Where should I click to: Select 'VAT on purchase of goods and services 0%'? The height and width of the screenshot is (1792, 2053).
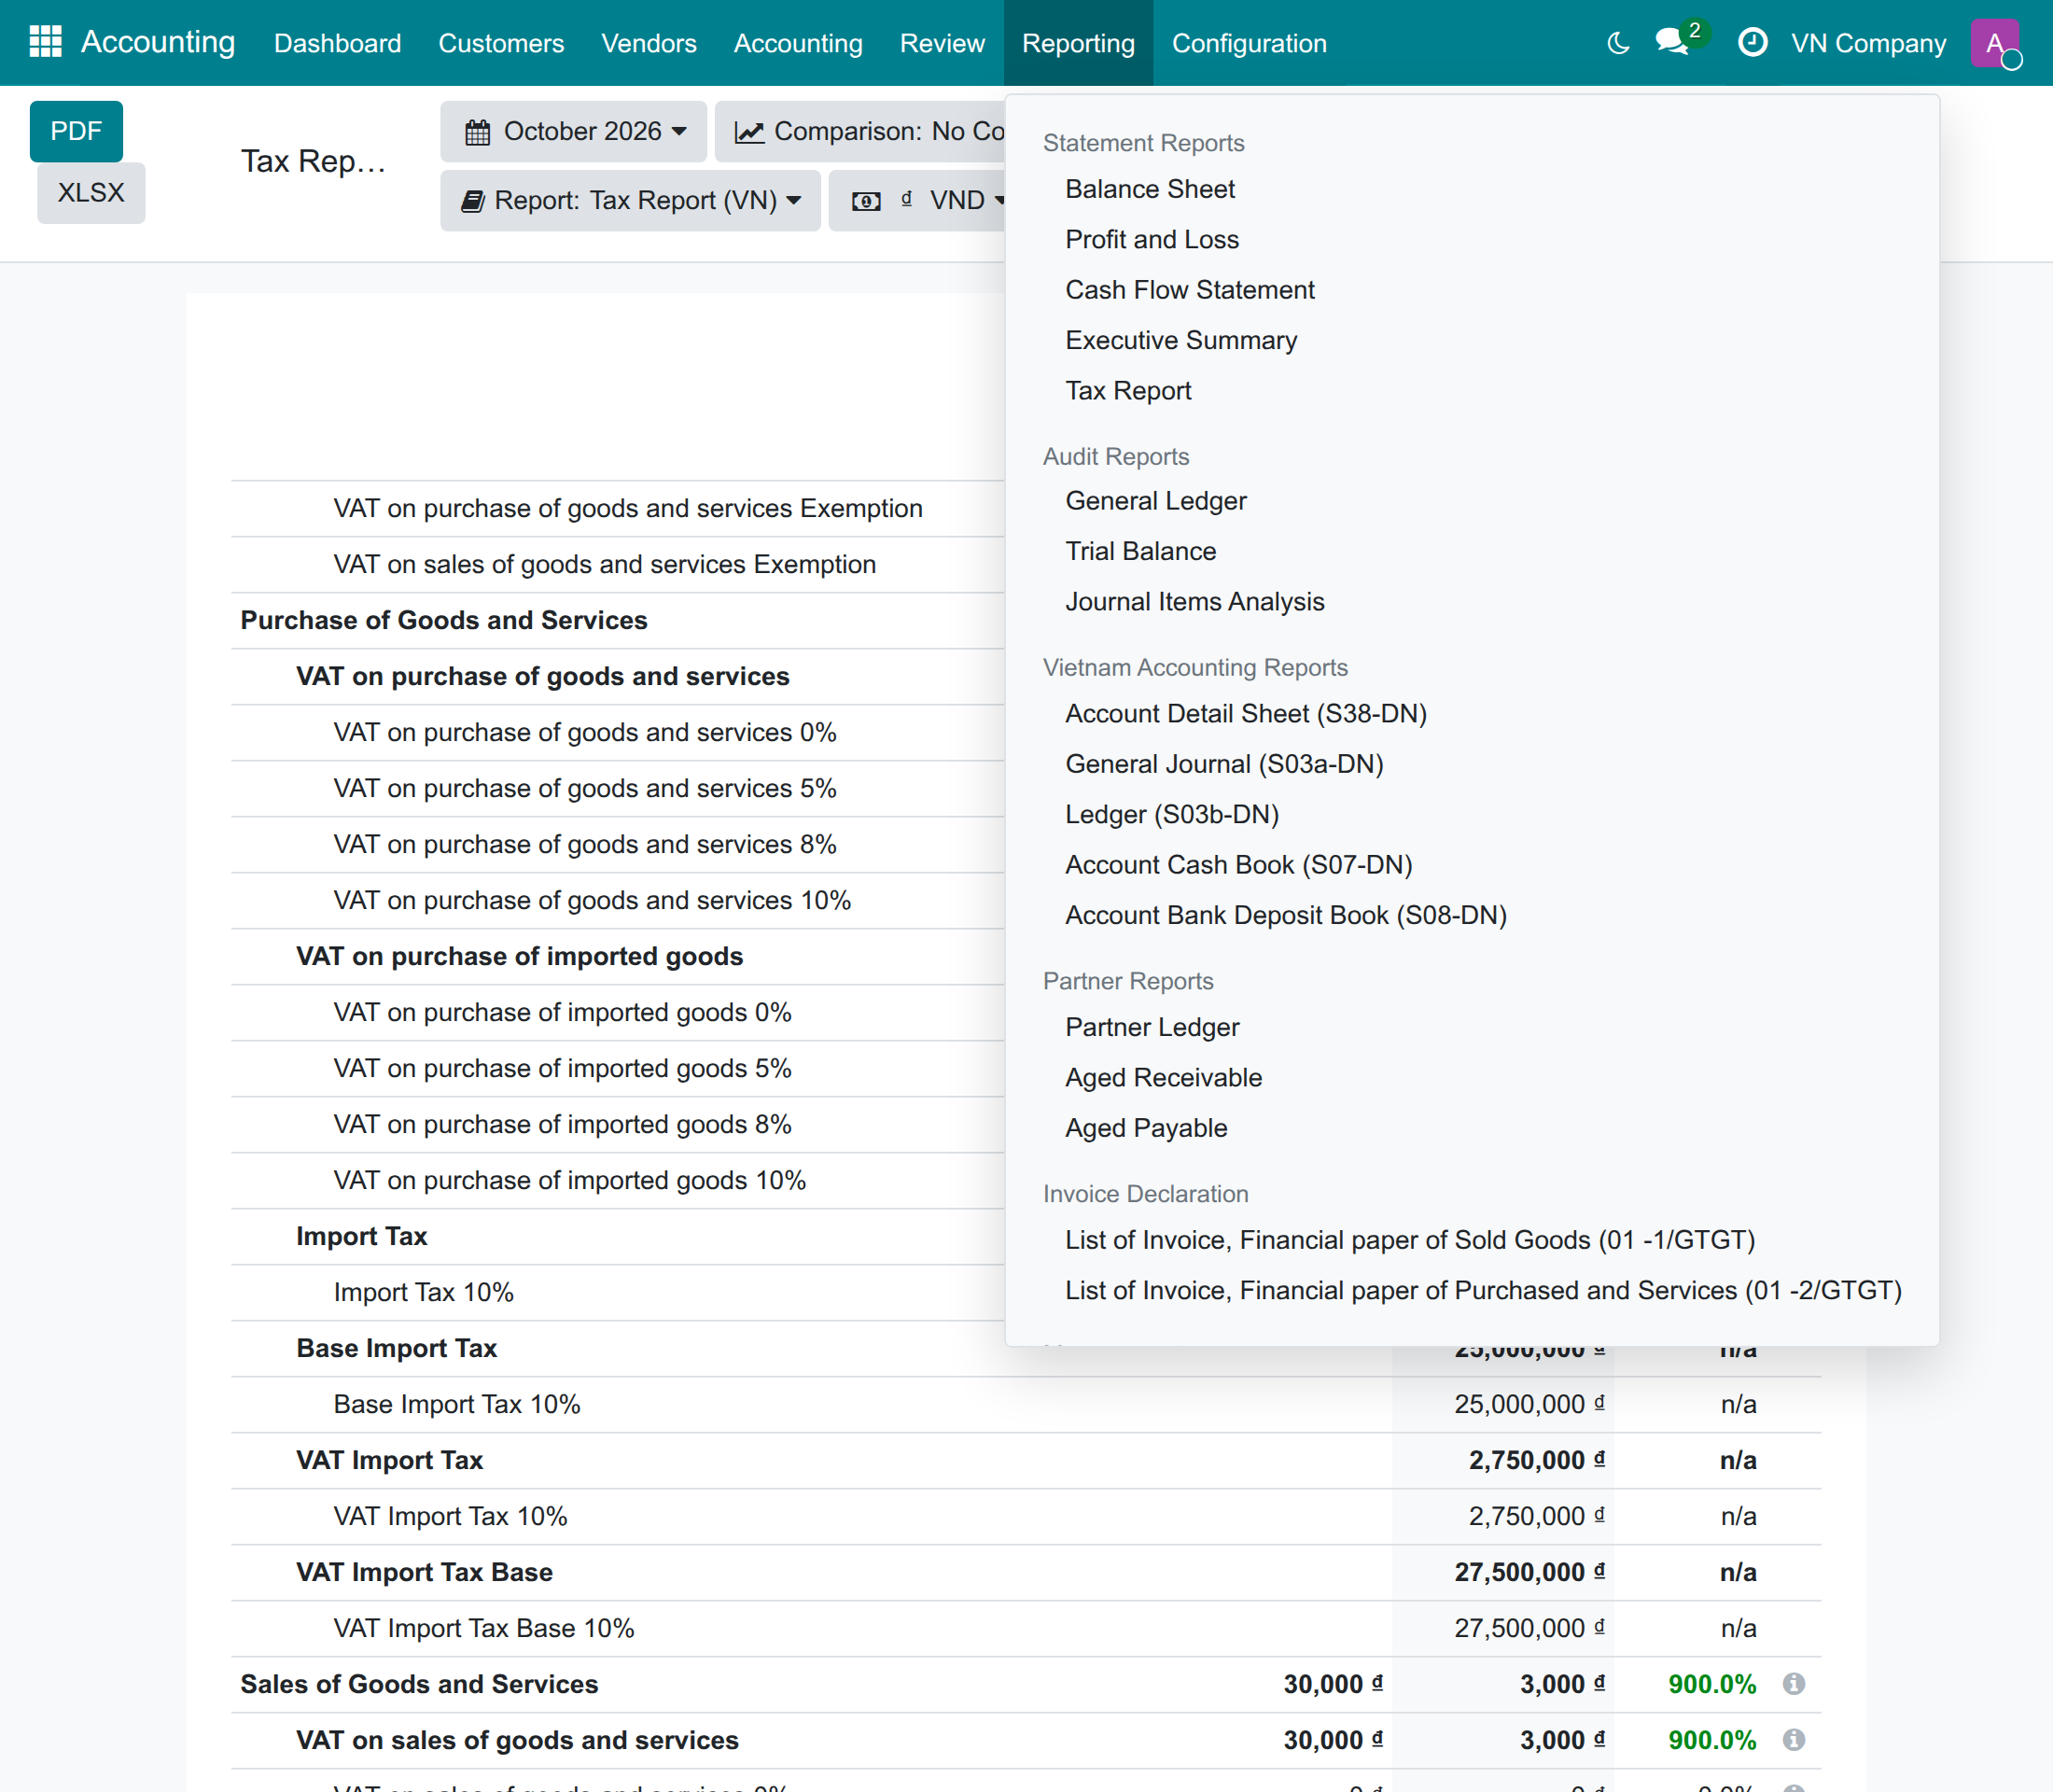(x=585, y=732)
